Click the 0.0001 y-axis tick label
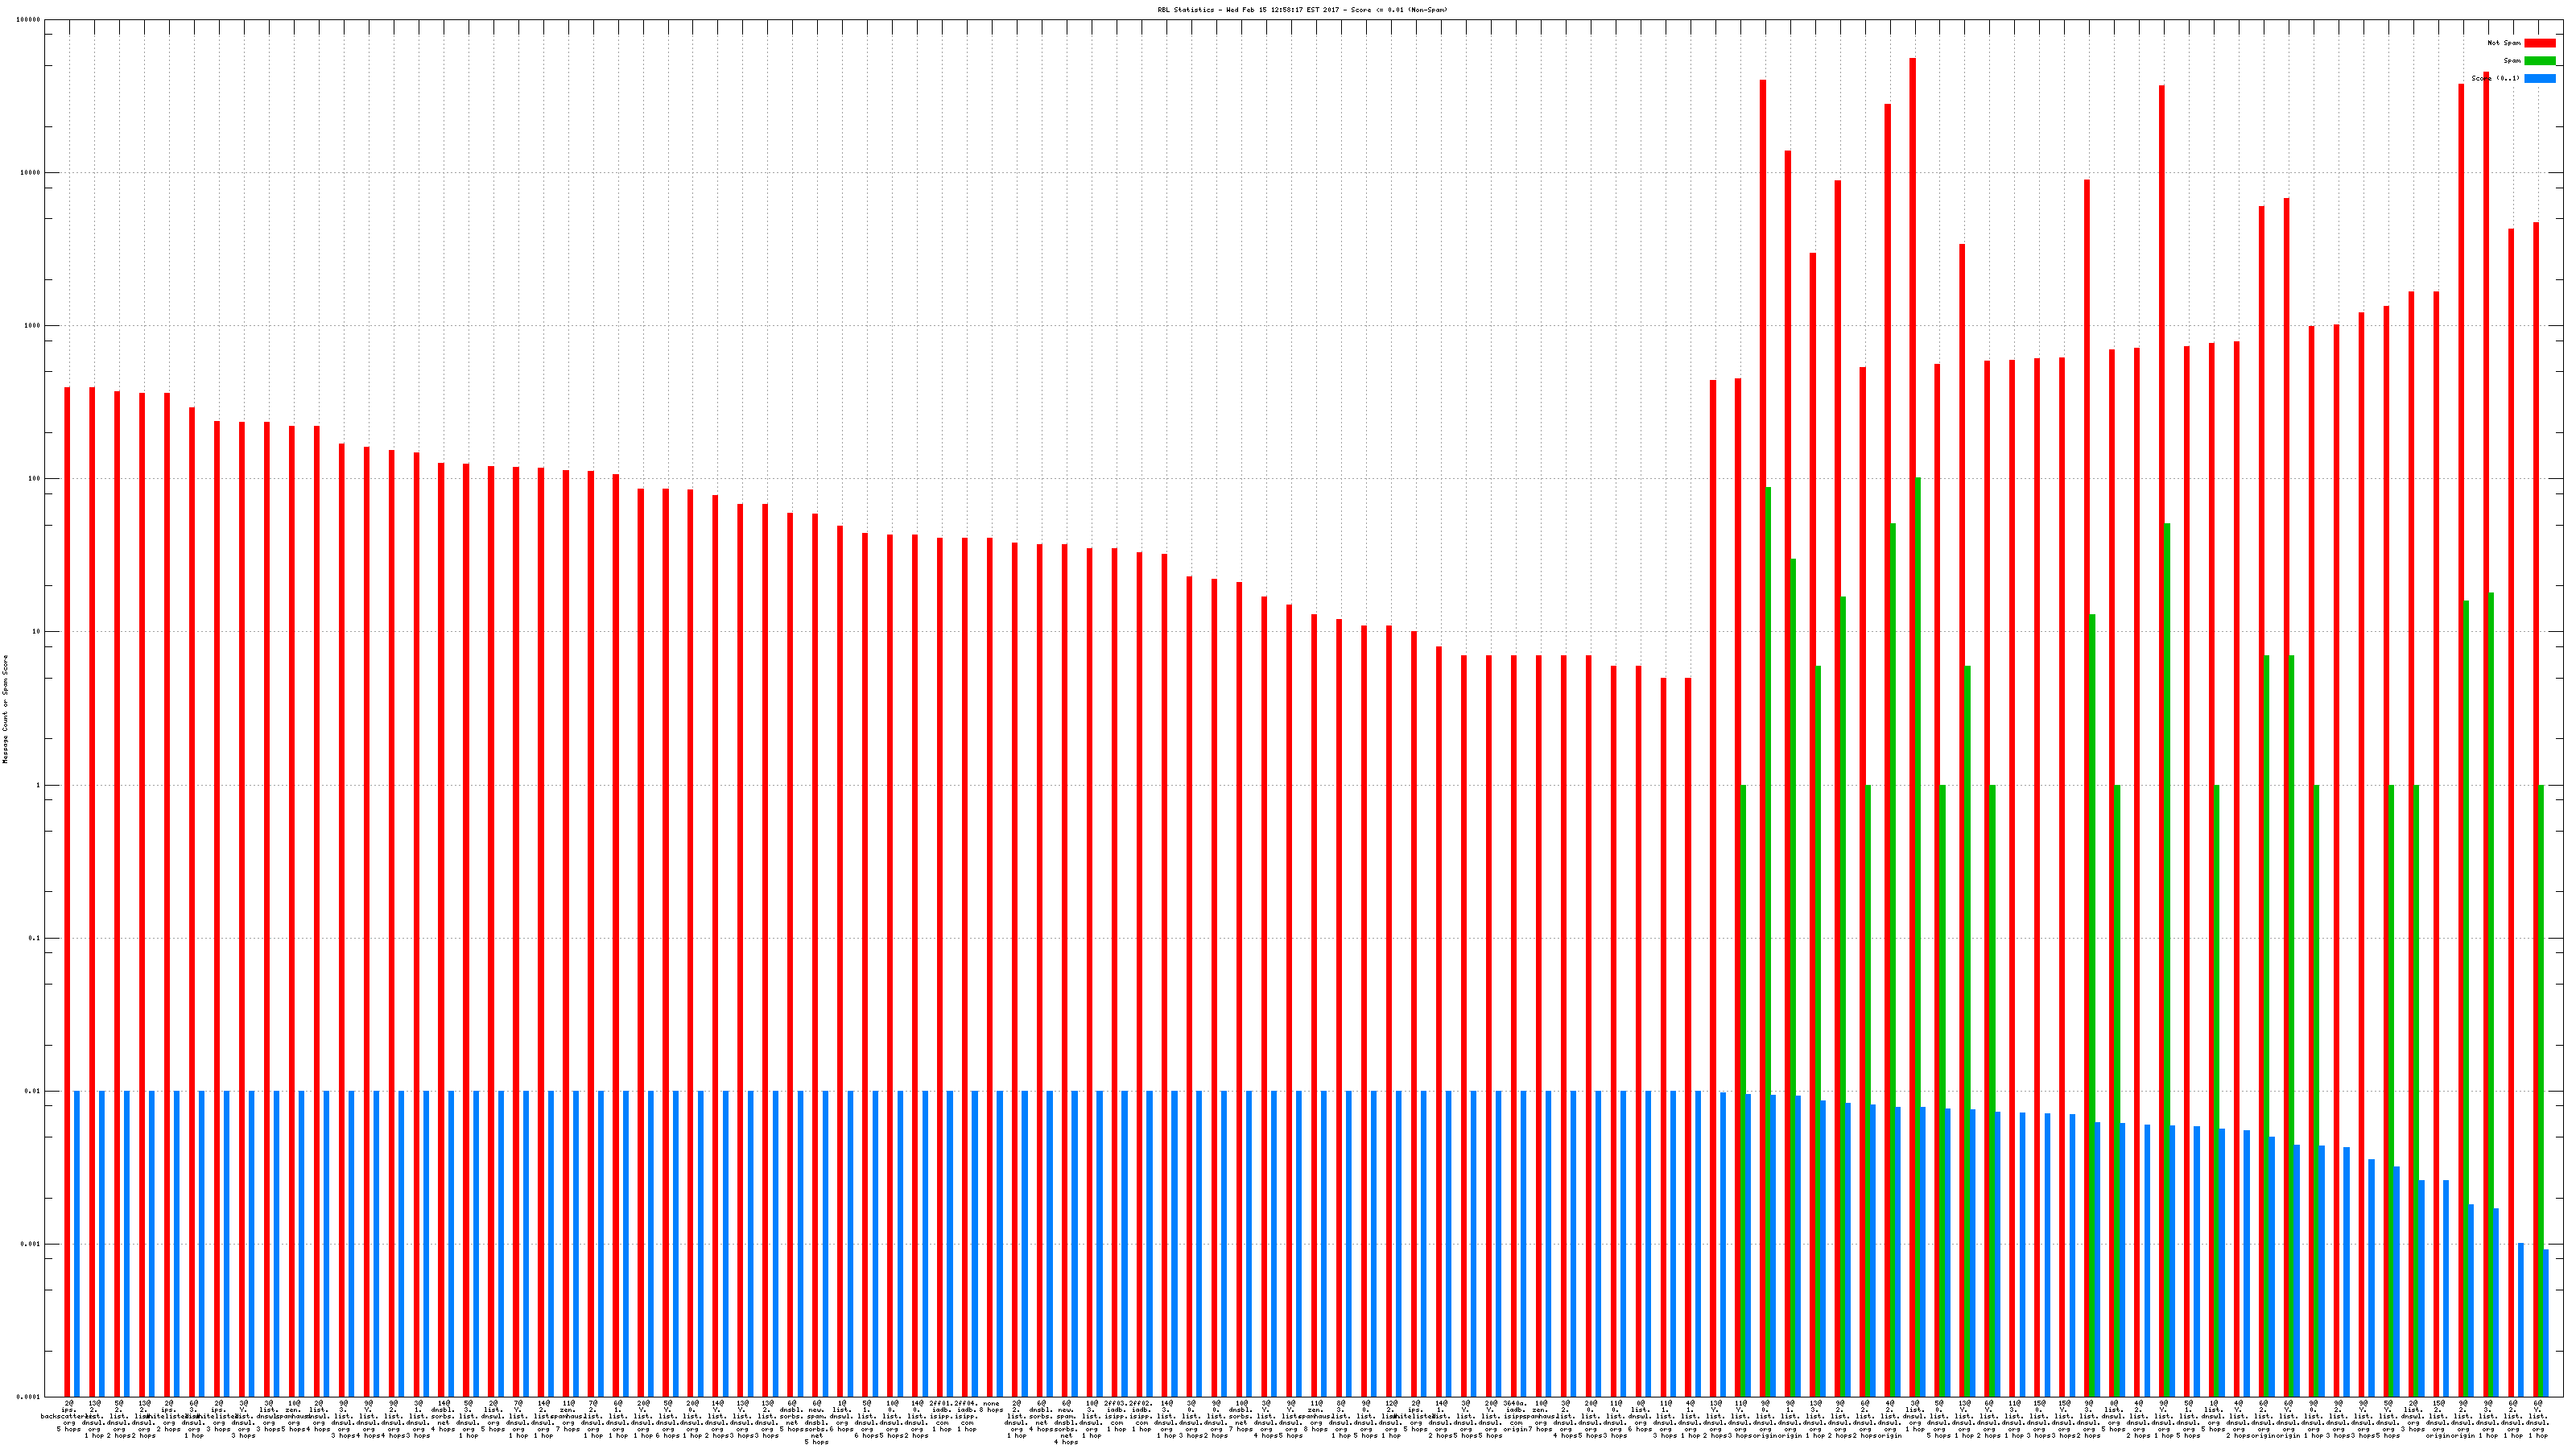2576x1449 pixels. click(29, 1397)
